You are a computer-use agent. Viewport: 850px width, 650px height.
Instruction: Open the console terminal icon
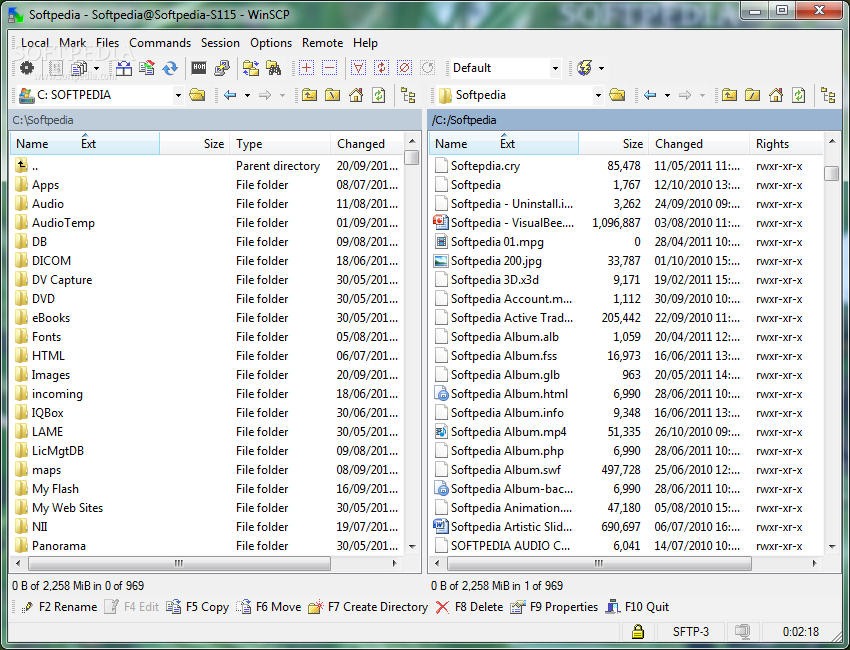click(199, 68)
